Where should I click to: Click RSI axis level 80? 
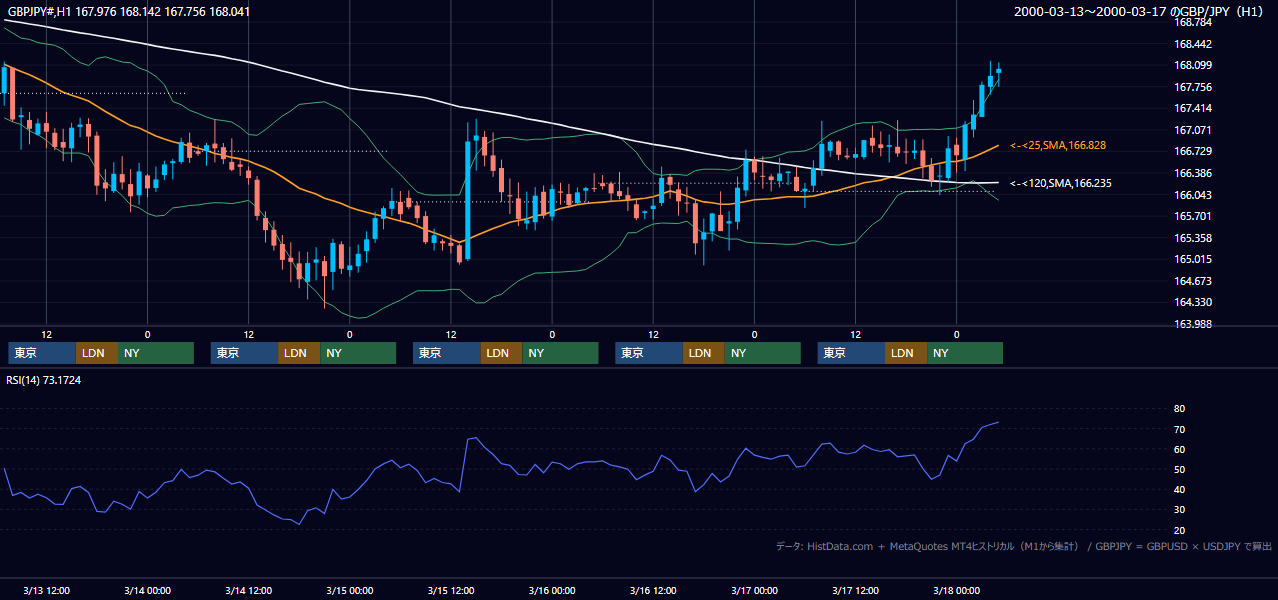click(1180, 409)
